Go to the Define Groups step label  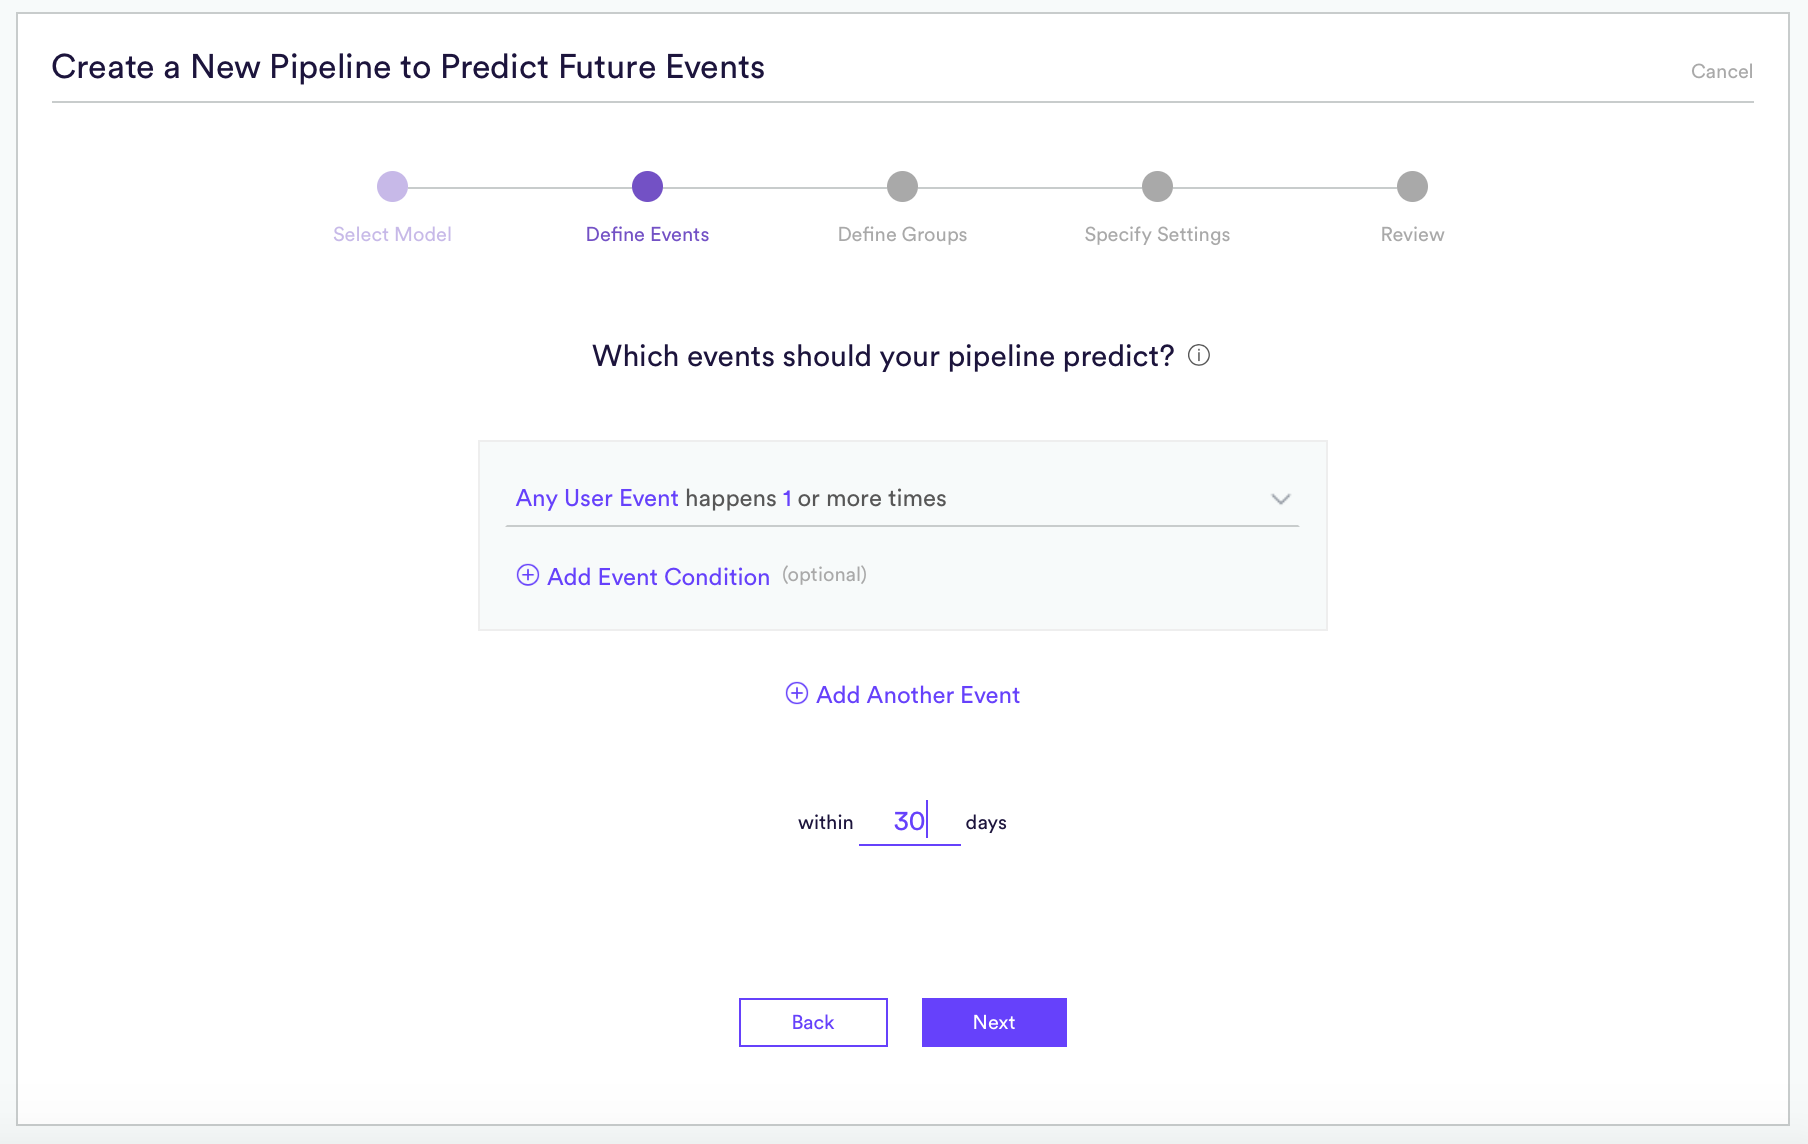[902, 234]
